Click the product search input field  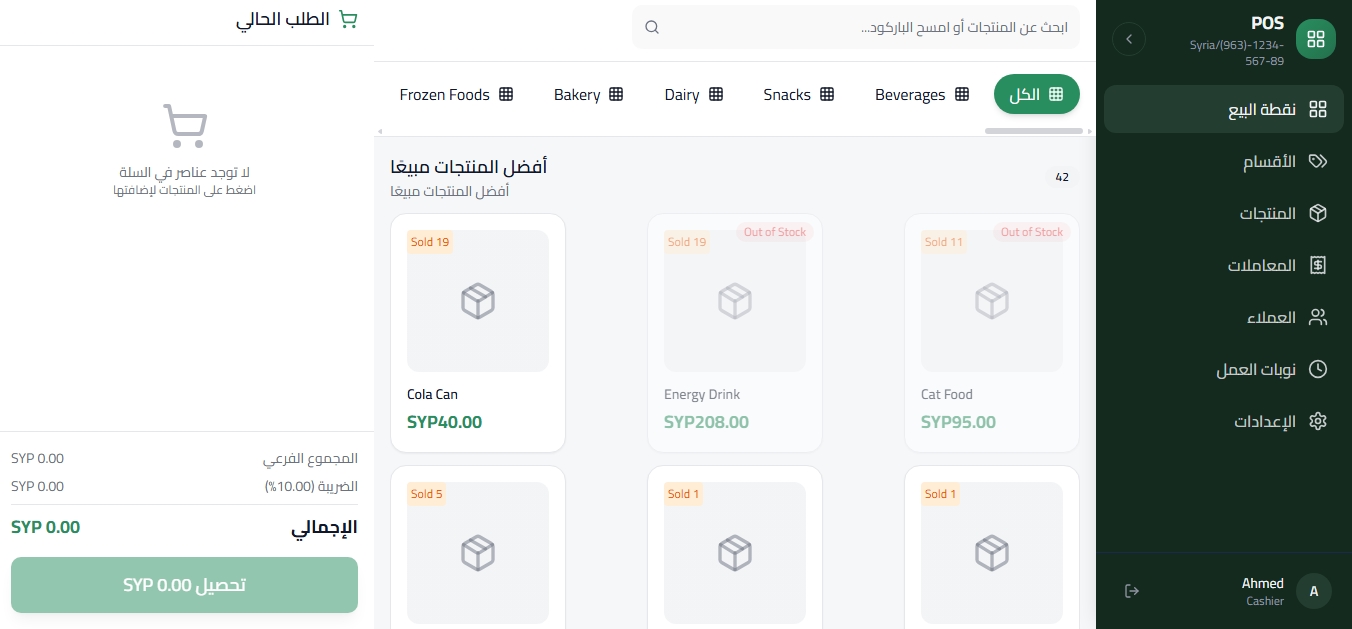856,27
